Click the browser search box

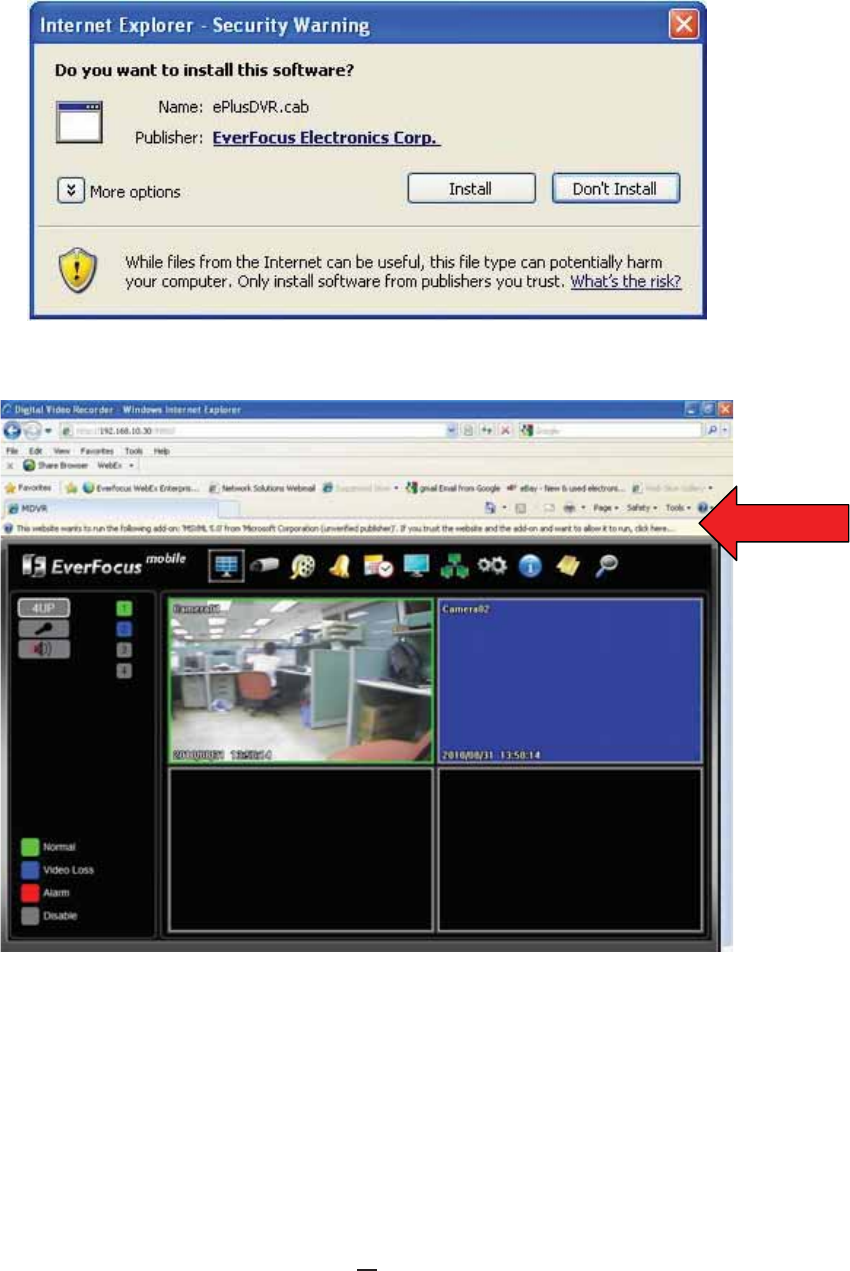tap(612, 432)
